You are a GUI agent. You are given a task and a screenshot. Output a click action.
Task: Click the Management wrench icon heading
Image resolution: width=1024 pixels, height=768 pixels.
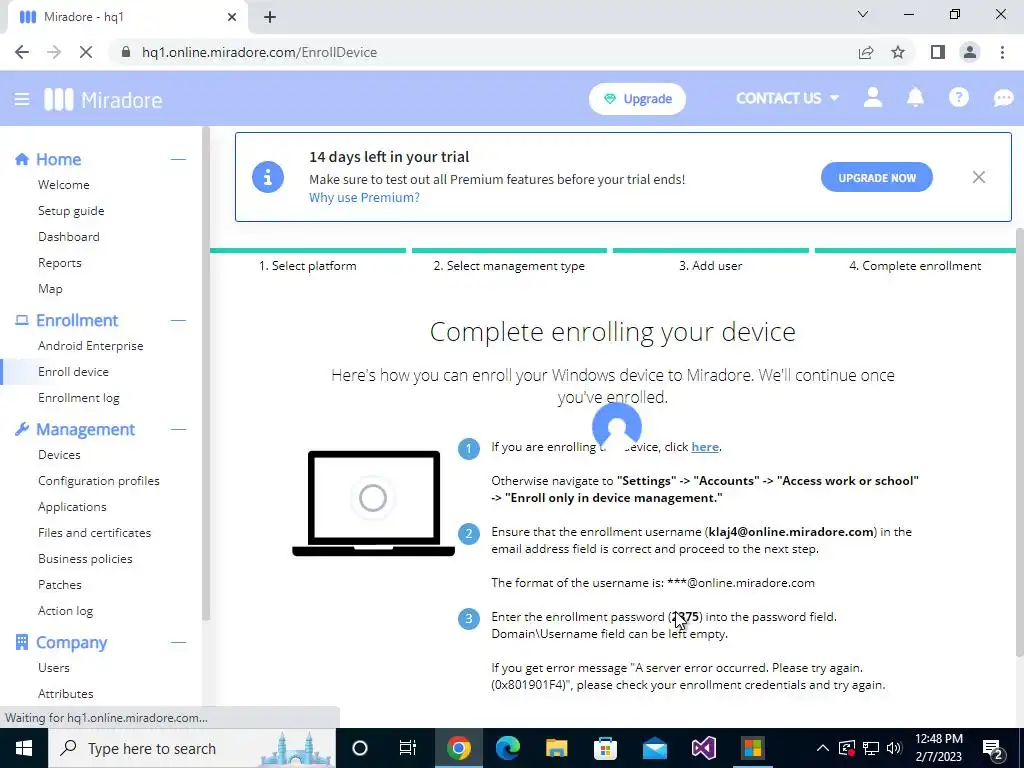pos(22,429)
